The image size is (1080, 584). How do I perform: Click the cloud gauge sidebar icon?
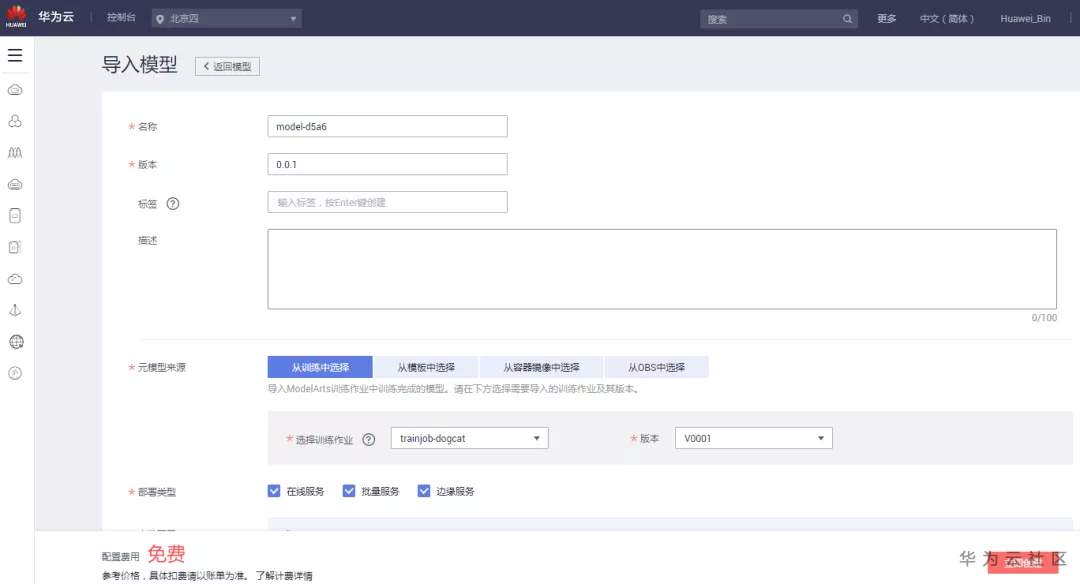(x=15, y=279)
